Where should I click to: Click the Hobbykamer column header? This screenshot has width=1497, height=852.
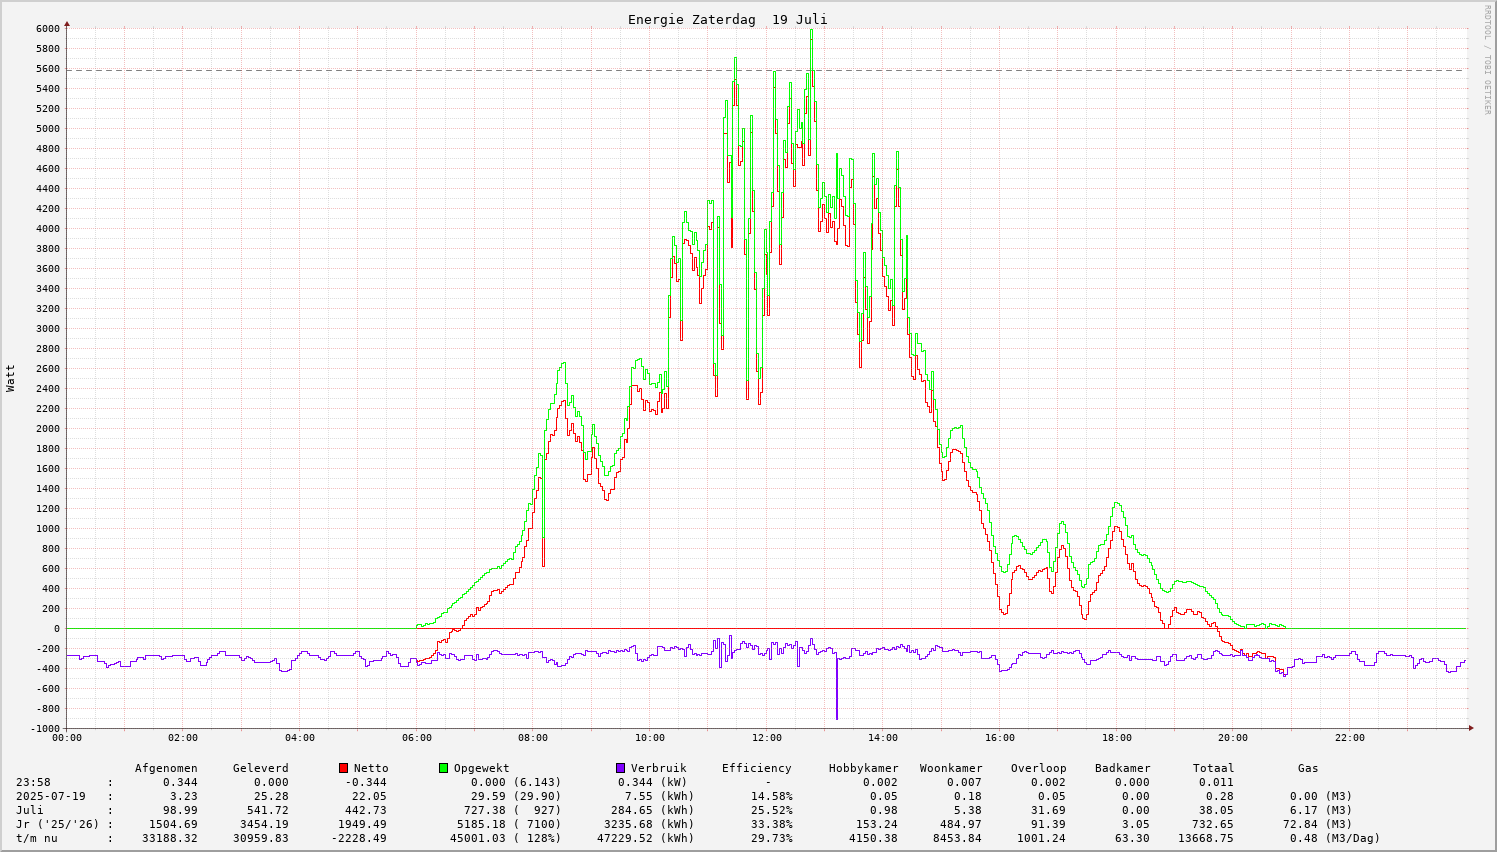[x=863, y=769]
